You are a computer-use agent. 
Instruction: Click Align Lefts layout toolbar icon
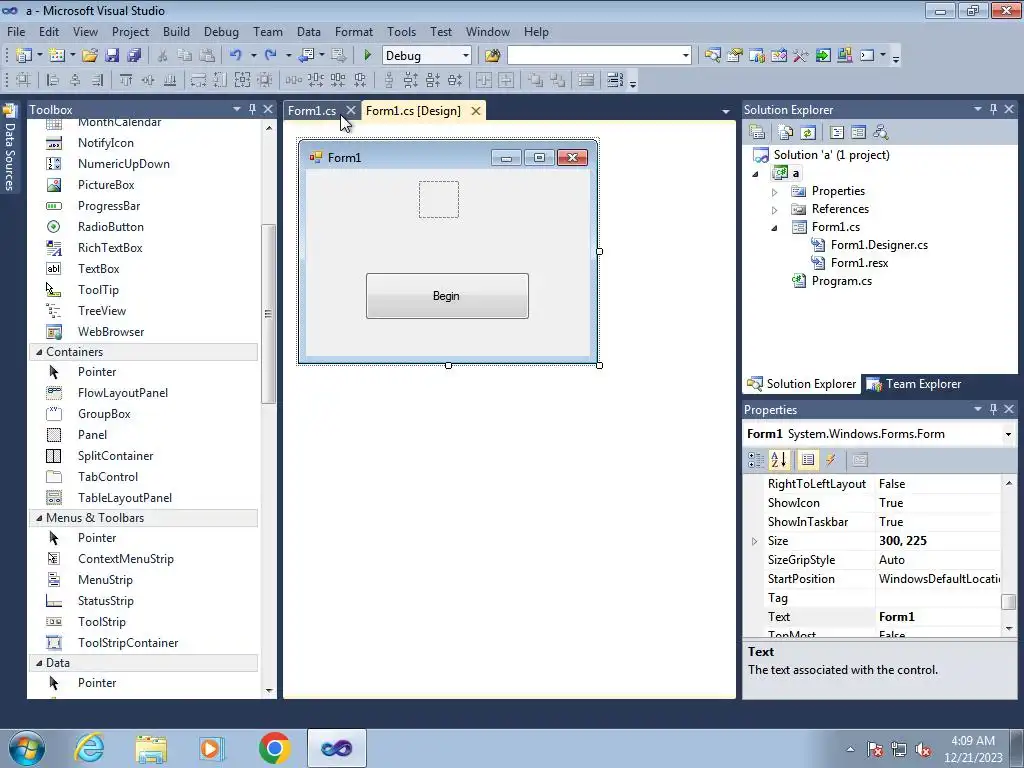click(x=53, y=80)
